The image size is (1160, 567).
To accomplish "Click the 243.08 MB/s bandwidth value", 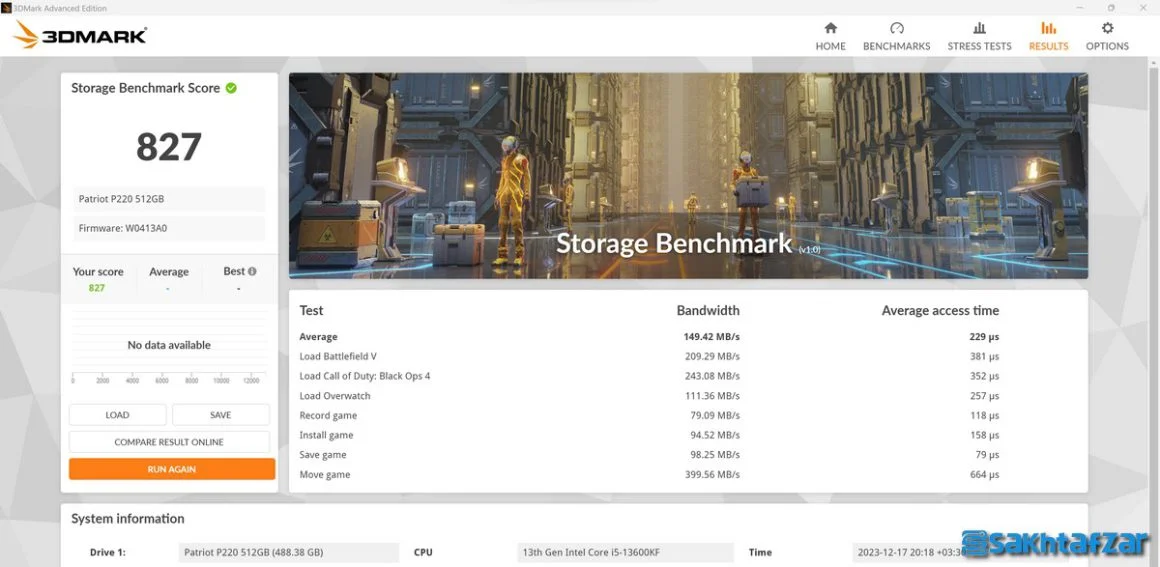I will pyautogui.click(x=712, y=376).
